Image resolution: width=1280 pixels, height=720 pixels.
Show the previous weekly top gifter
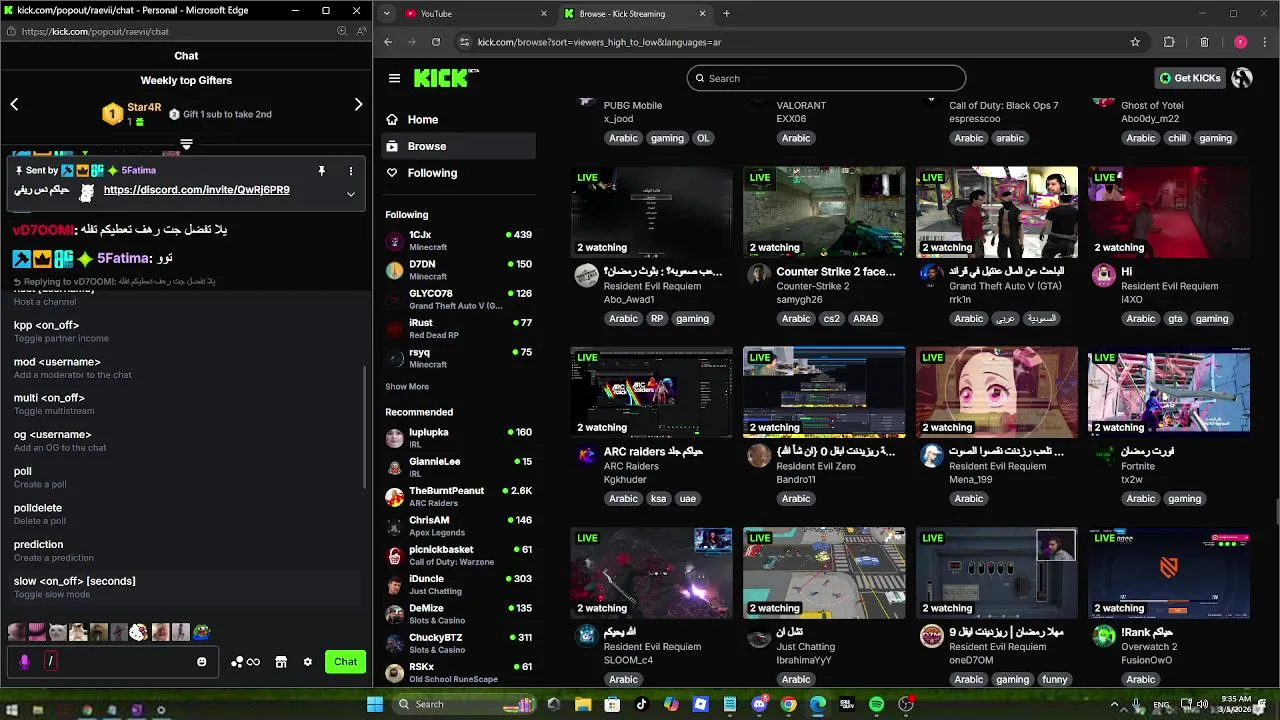click(14, 104)
